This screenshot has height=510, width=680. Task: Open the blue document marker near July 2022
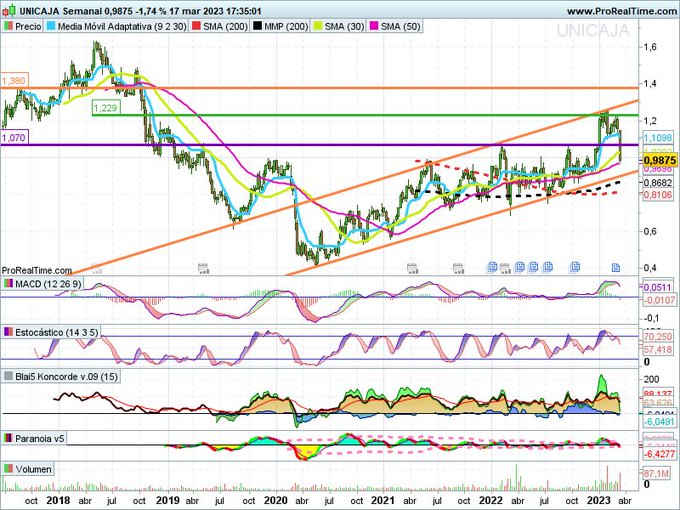548,267
